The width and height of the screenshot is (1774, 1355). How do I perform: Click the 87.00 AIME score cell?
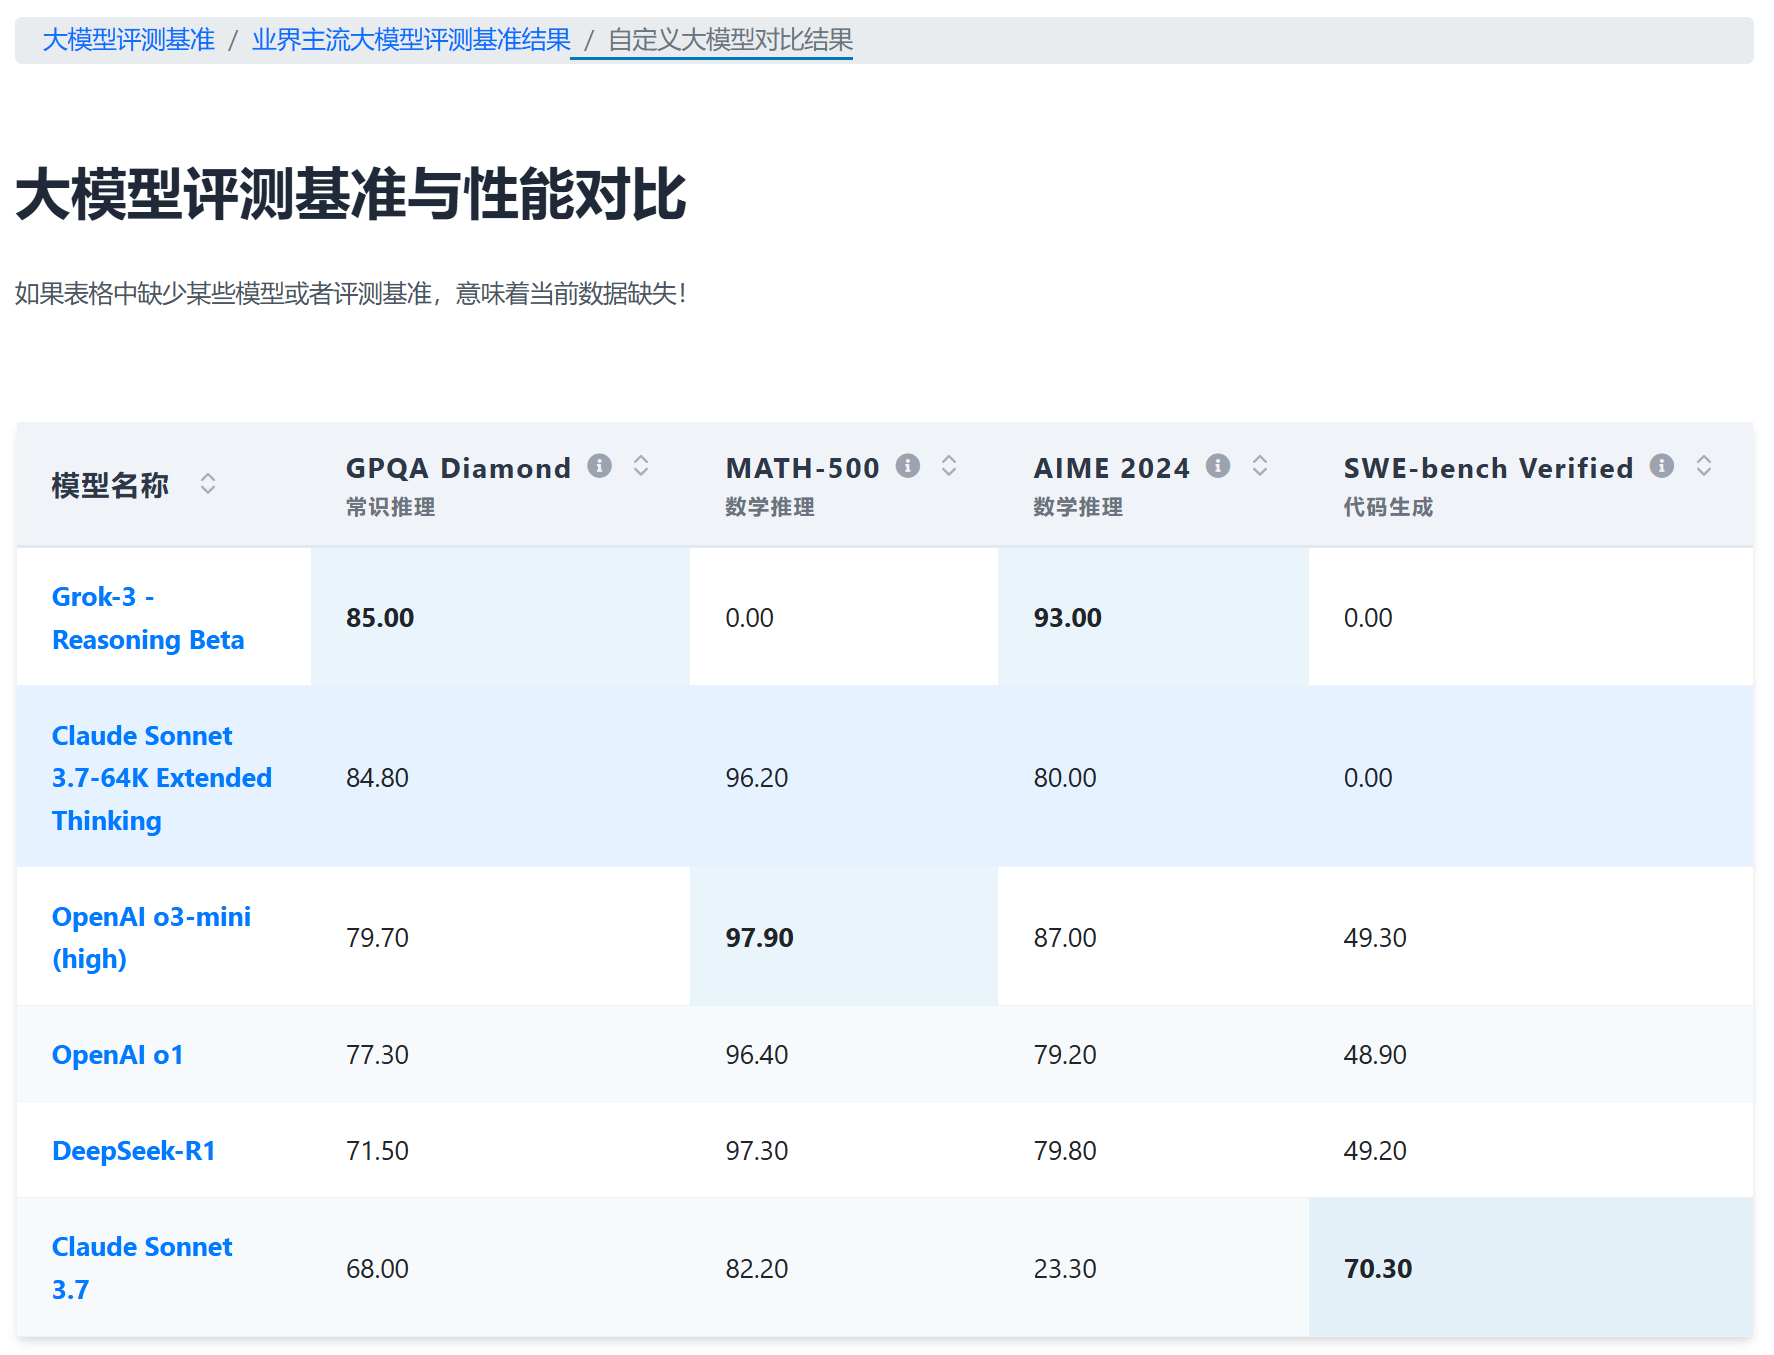(x=1153, y=937)
